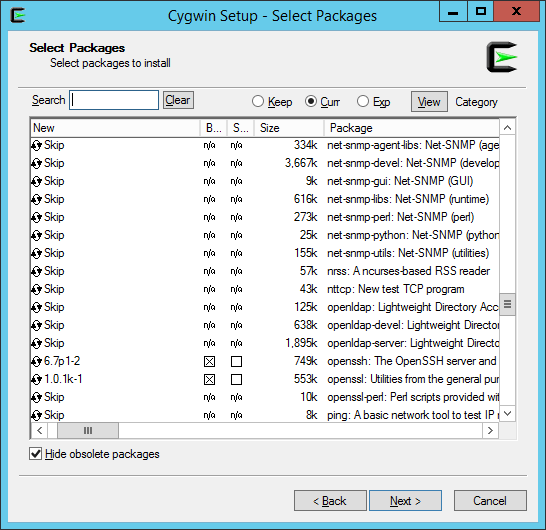Cycle the install action for openldap-server
The width and height of the screenshot is (546, 530).
[x=37, y=343]
